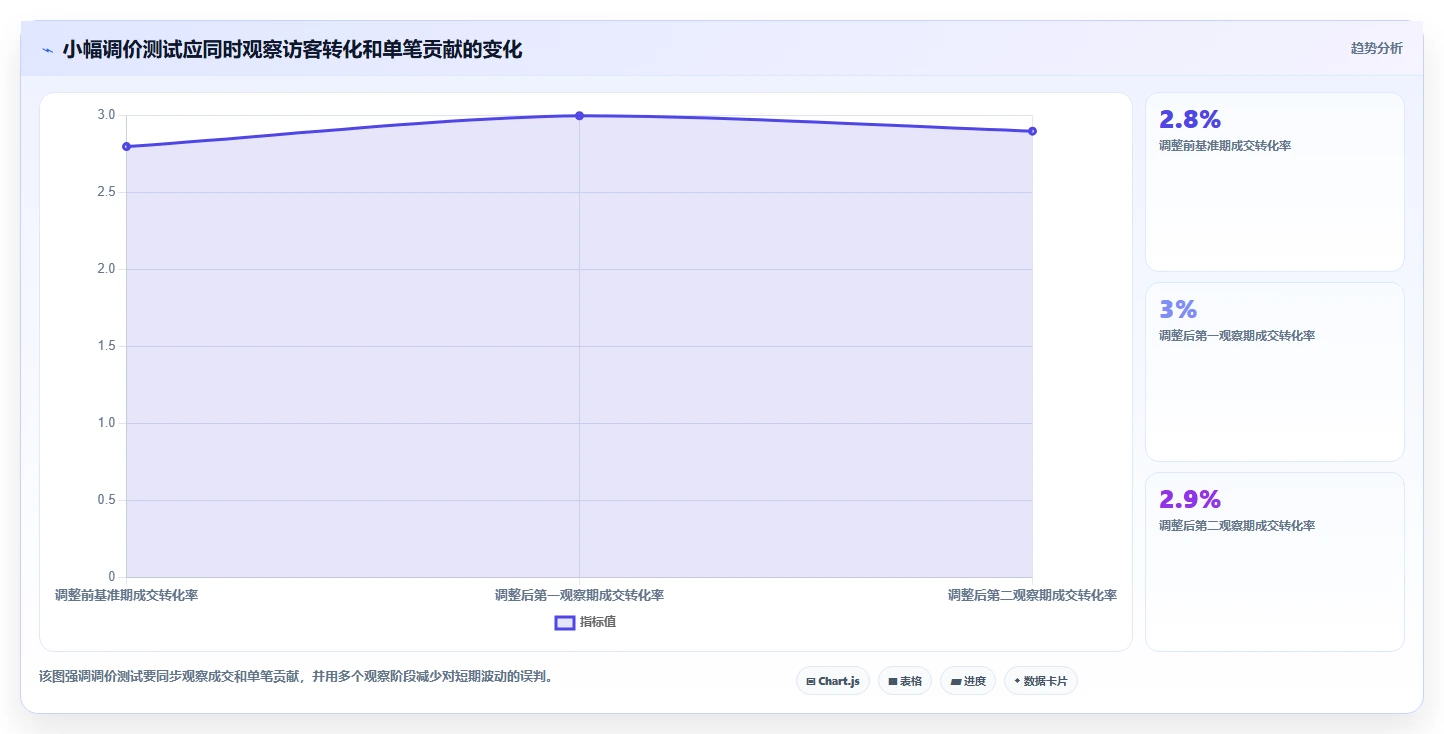
Task: Click the lightning icon beside the title
Action: click(47, 50)
